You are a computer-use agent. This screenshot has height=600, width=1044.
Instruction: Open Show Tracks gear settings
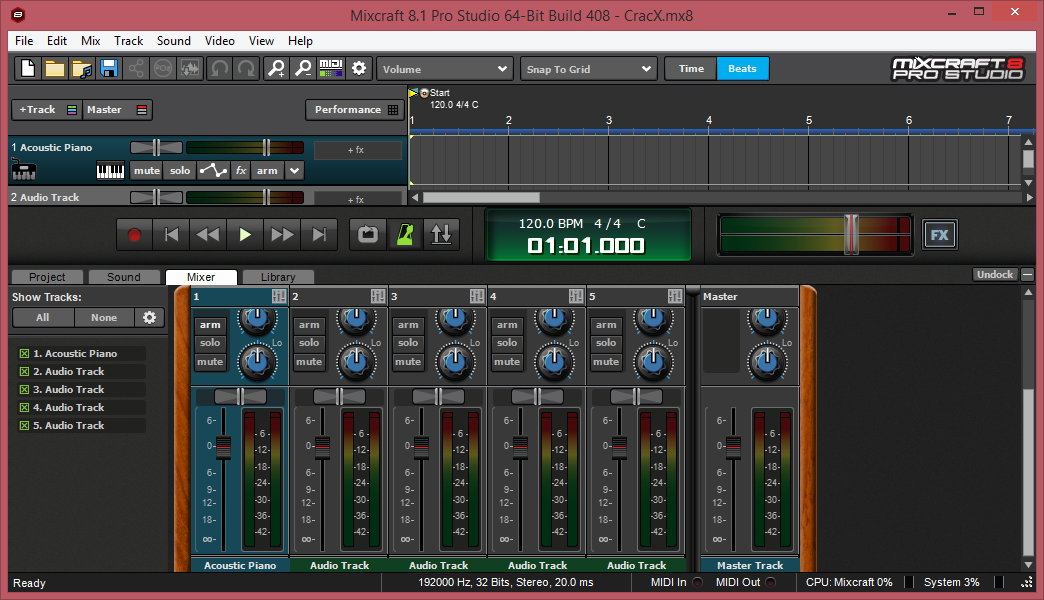tap(149, 318)
